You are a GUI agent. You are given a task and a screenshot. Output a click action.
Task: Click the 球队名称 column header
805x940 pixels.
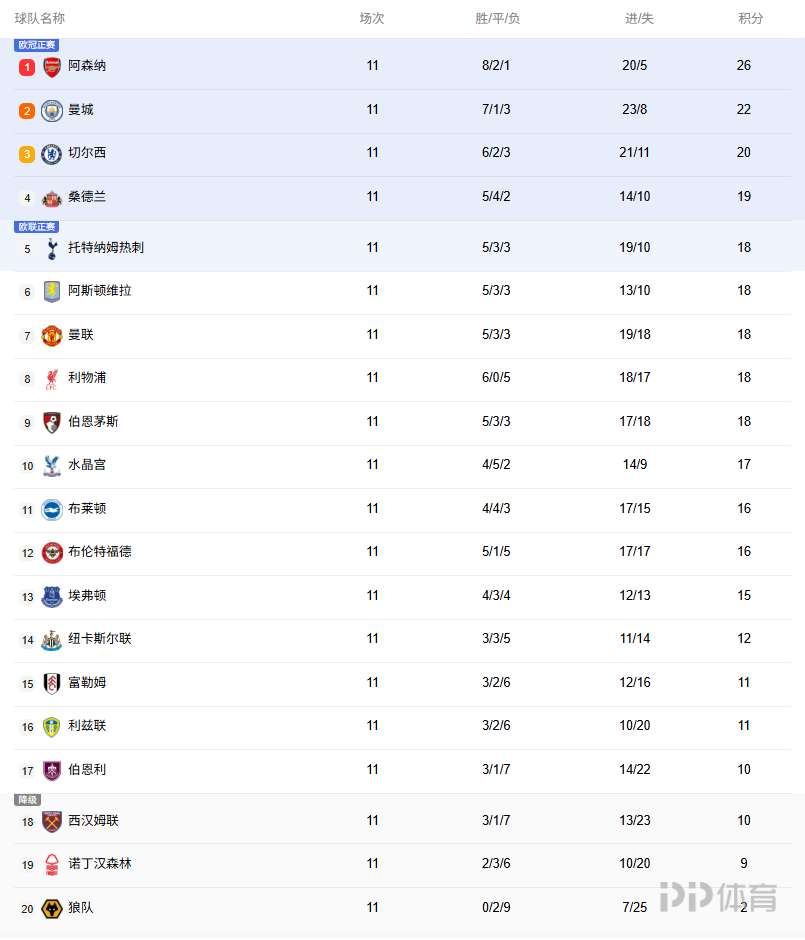pyautogui.click(x=40, y=18)
